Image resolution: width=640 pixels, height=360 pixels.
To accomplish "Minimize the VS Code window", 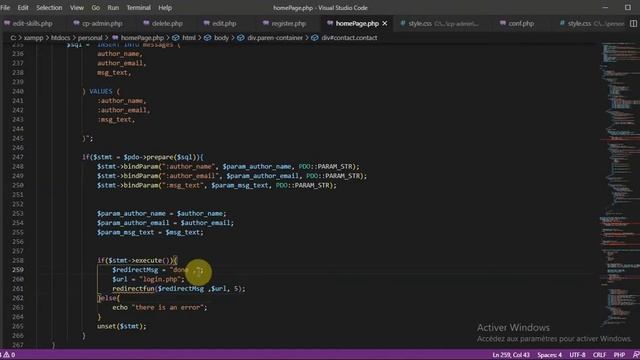I will point(605,8).
